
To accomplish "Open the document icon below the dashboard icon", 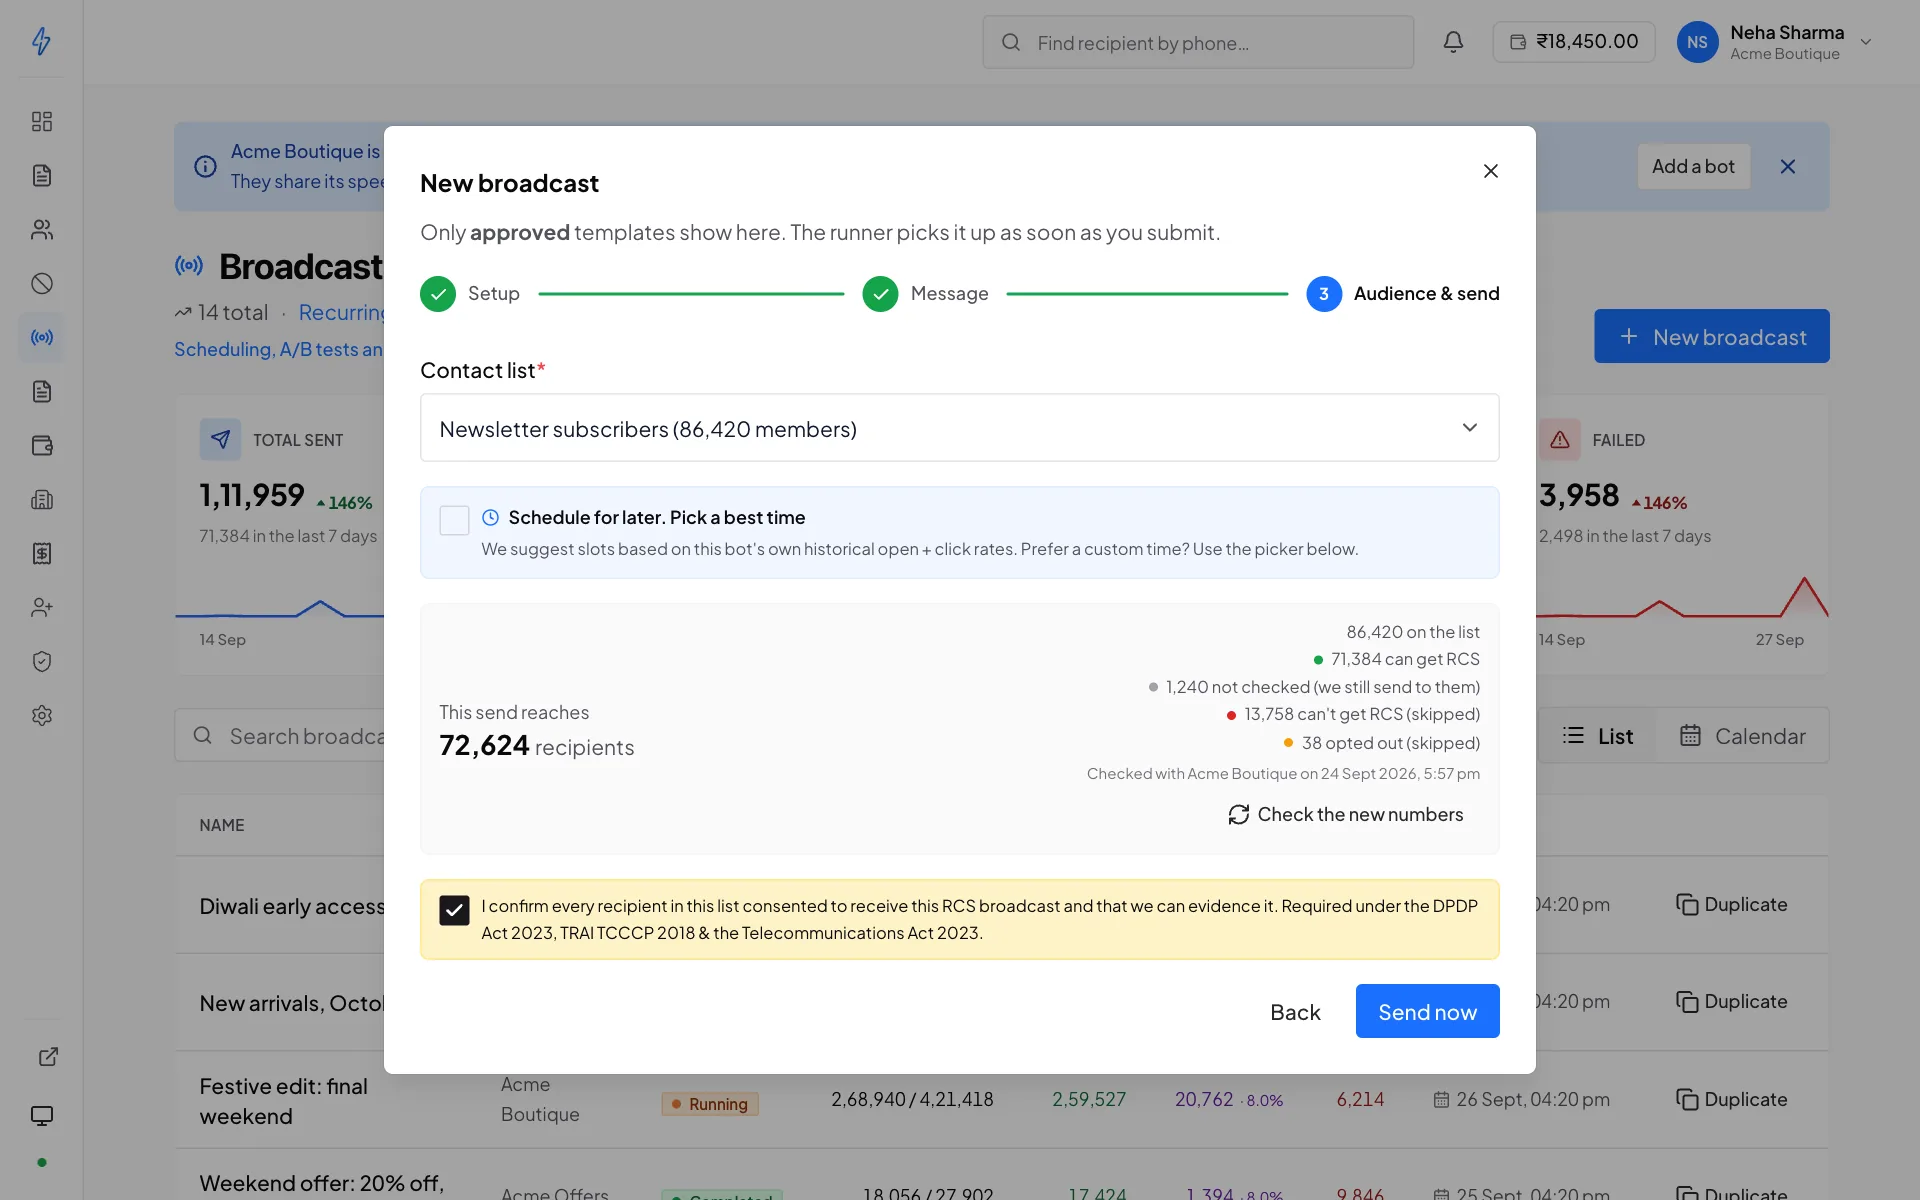I will [x=41, y=175].
